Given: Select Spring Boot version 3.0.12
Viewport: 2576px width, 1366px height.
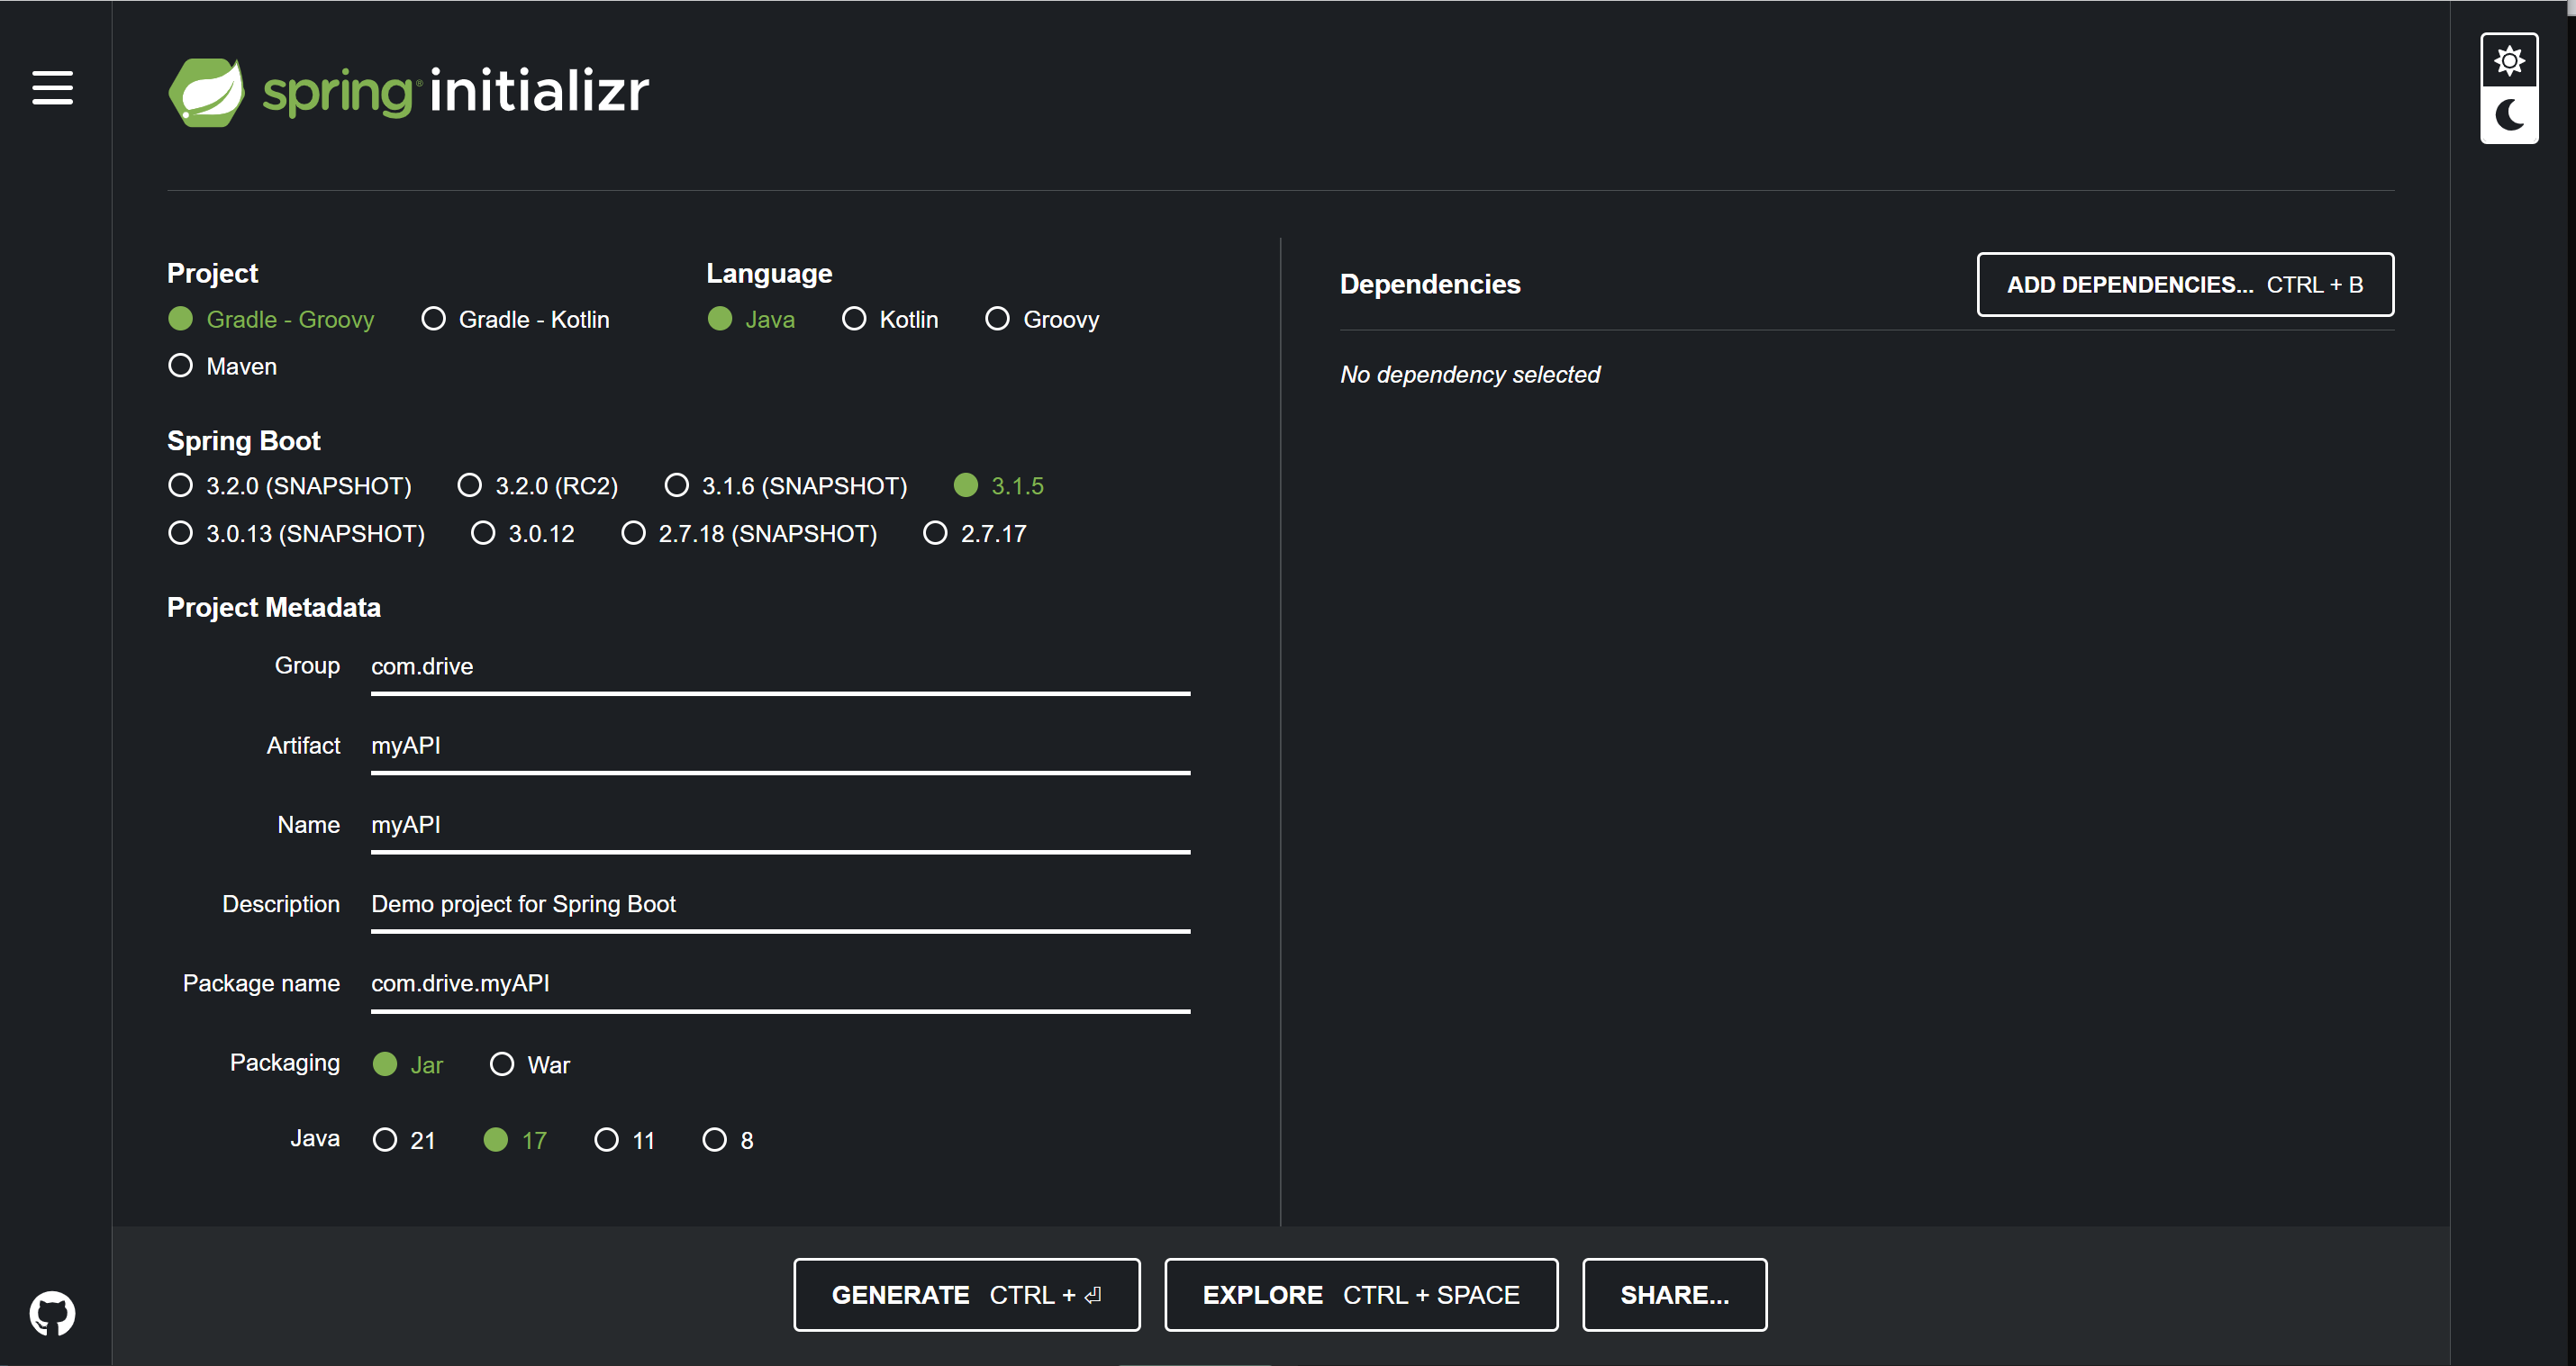Looking at the screenshot, I should click(x=483, y=533).
